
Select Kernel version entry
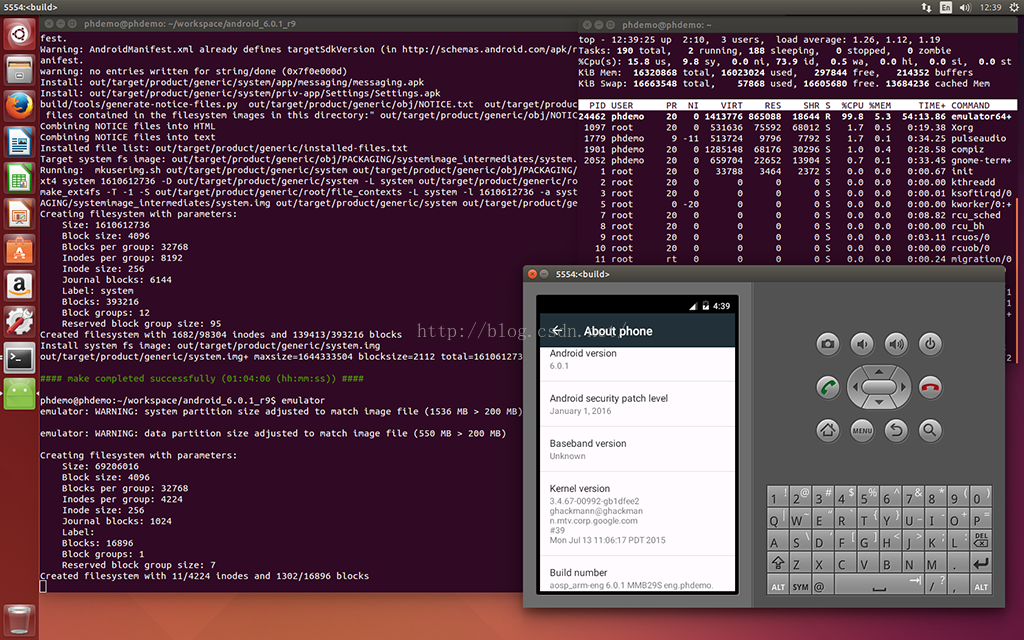(x=637, y=514)
